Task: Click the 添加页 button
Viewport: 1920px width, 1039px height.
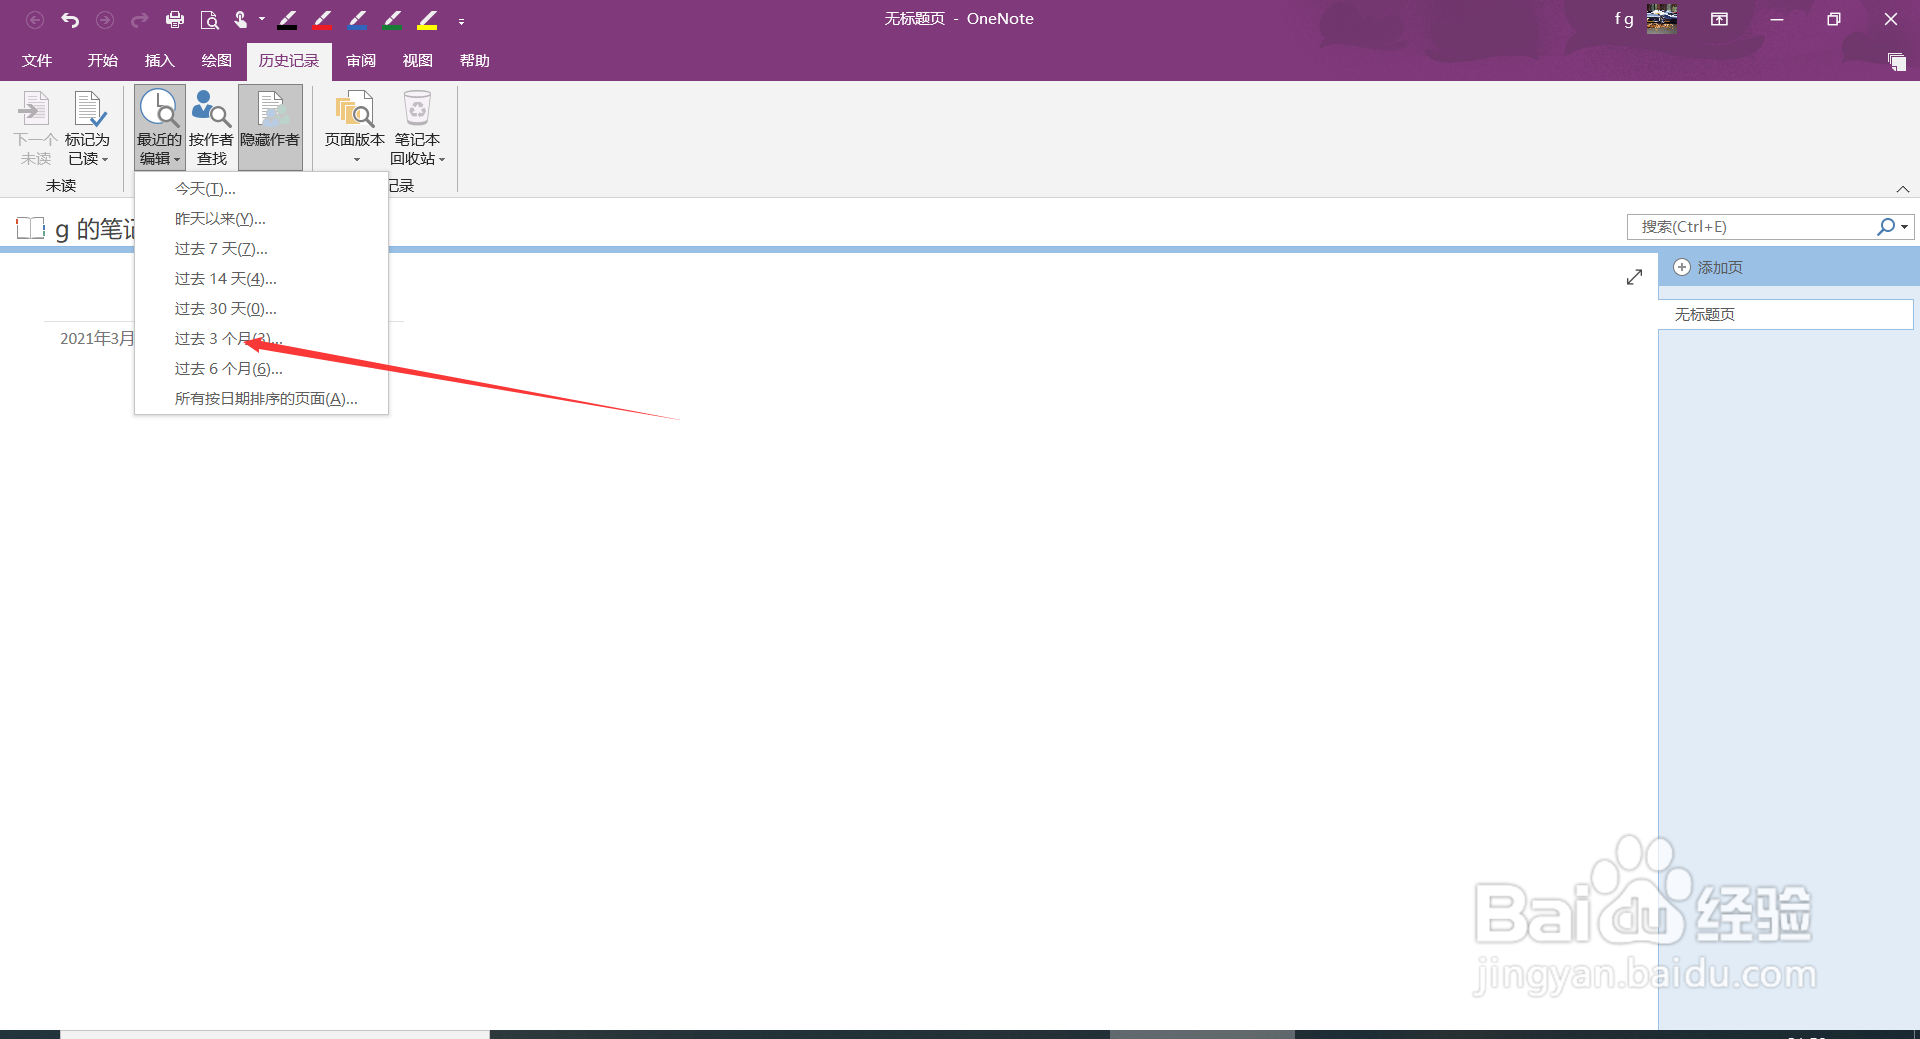Action: pyautogui.click(x=1709, y=268)
